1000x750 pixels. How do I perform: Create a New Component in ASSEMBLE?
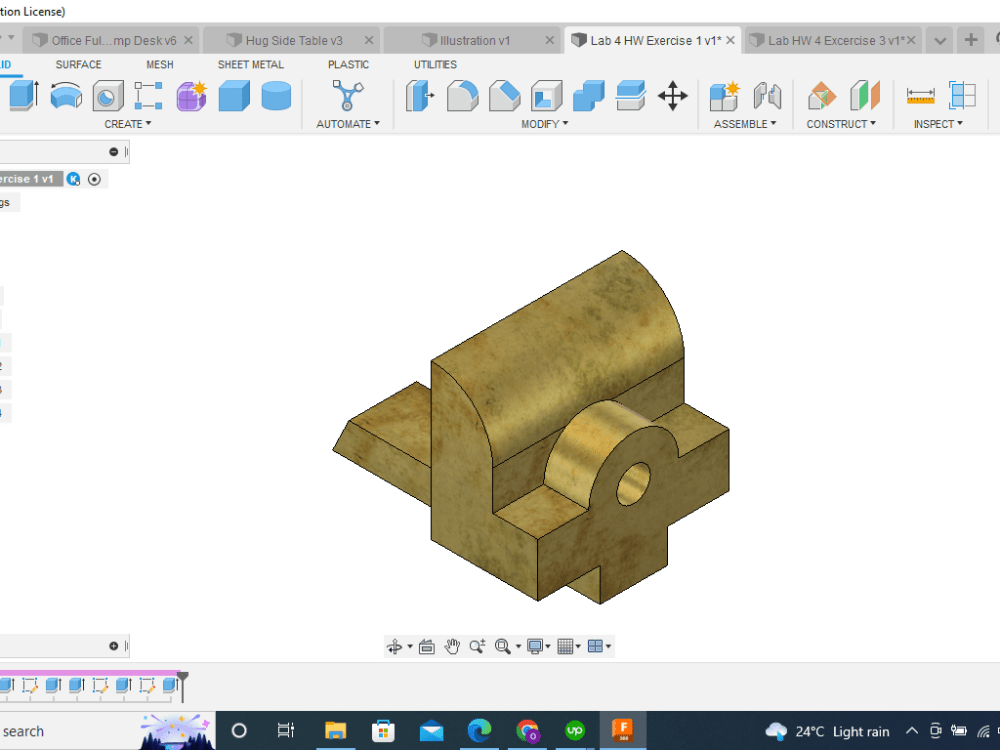pyautogui.click(x=724, y=96)
